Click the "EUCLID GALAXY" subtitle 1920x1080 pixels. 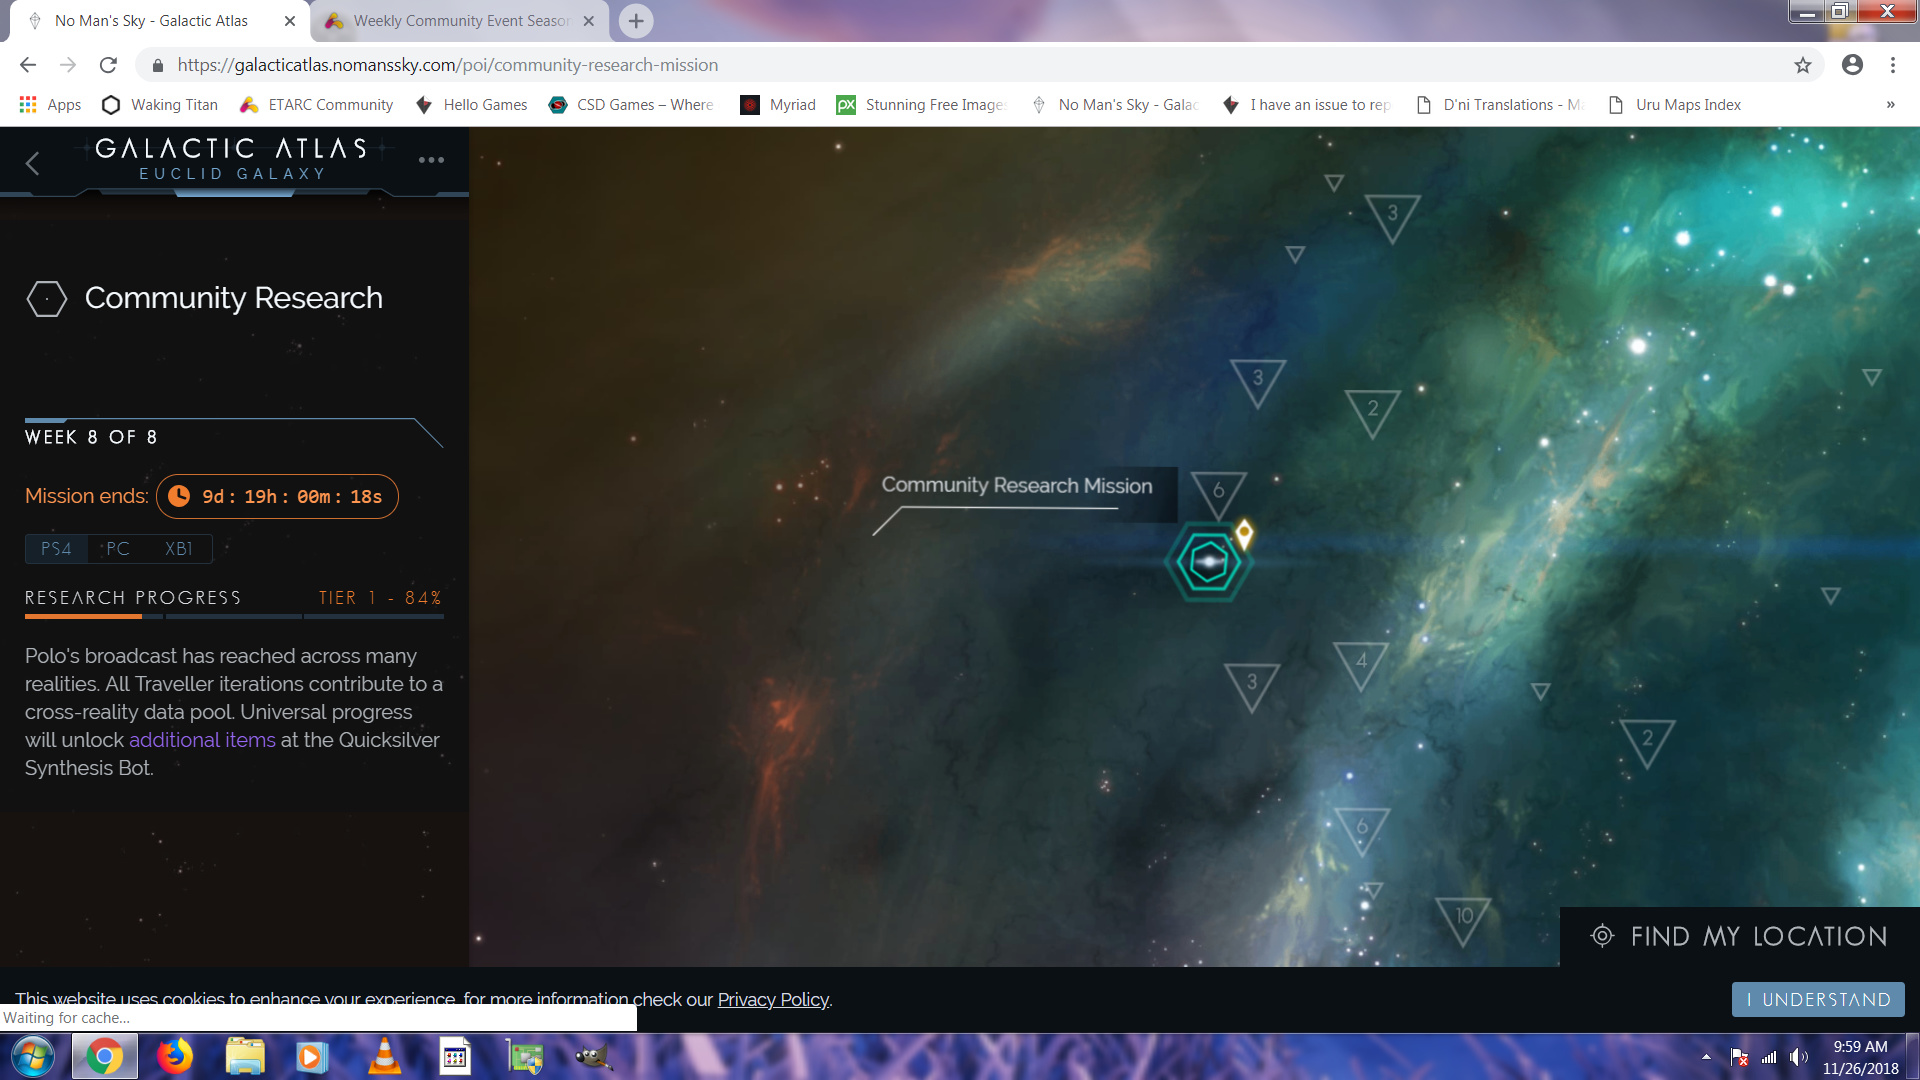232,174
